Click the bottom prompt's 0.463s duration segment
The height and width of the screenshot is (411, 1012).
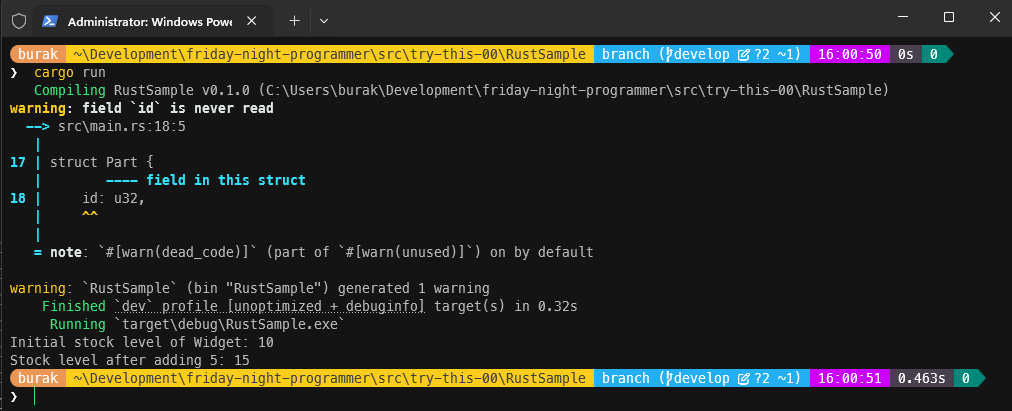point(921,379)
